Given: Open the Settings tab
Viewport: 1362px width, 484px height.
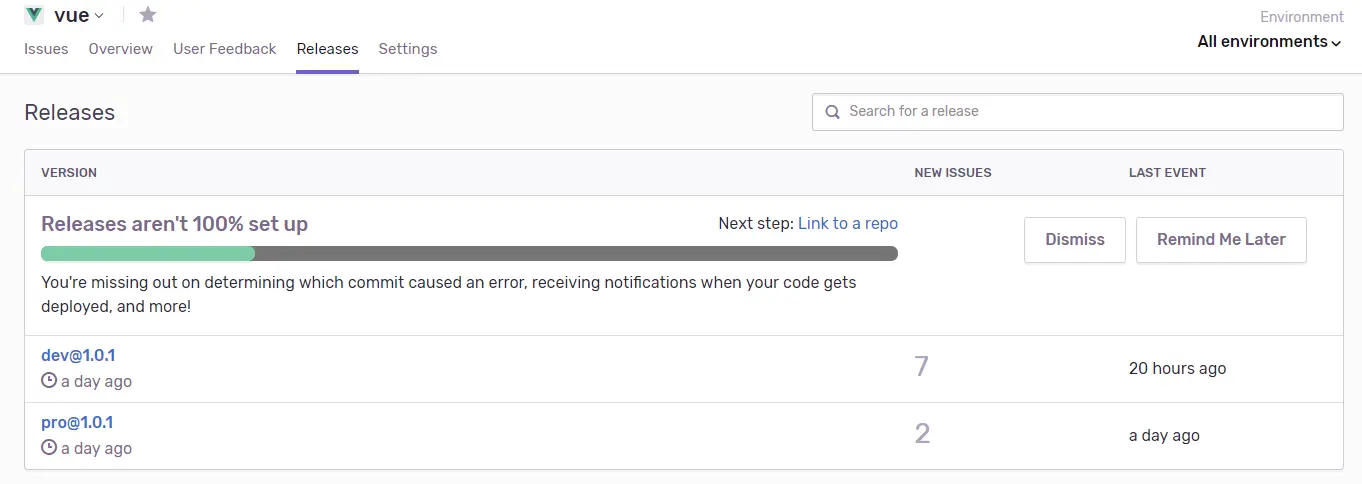Looking at the screenshot, I should (408, 49).
